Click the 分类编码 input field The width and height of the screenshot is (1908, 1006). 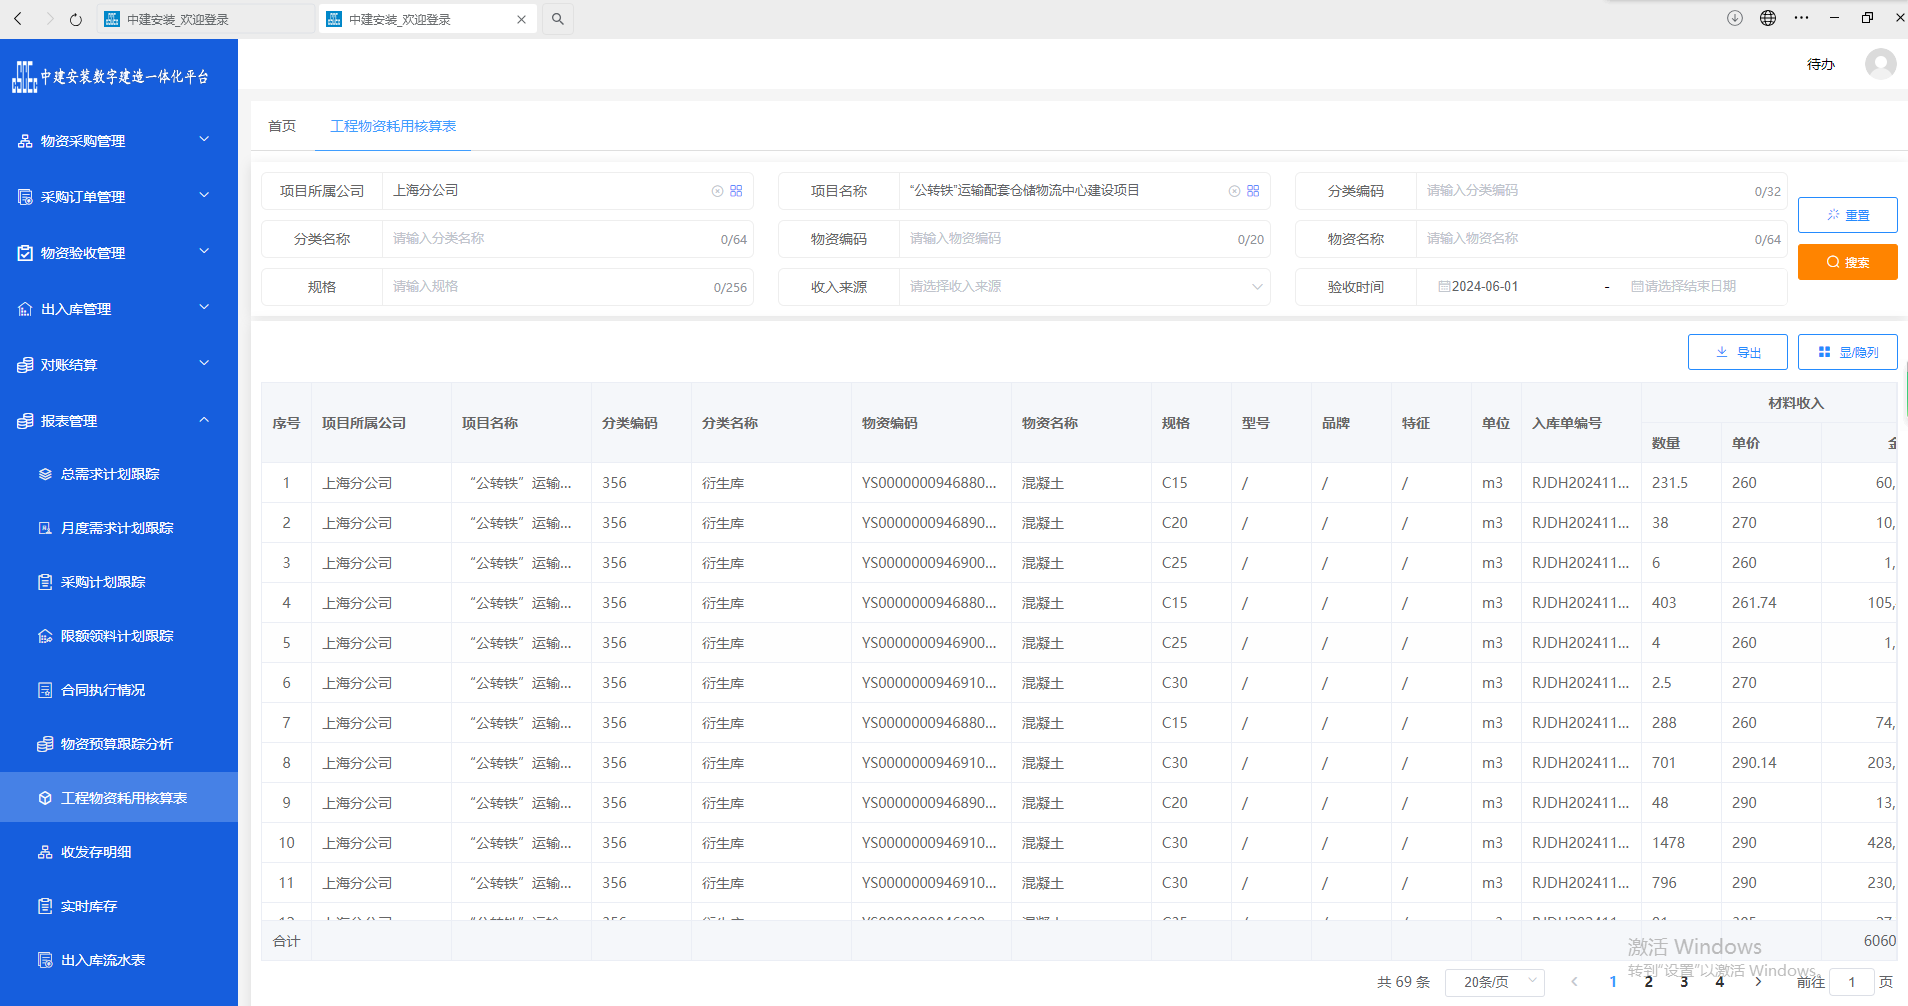coord(1601,191)
